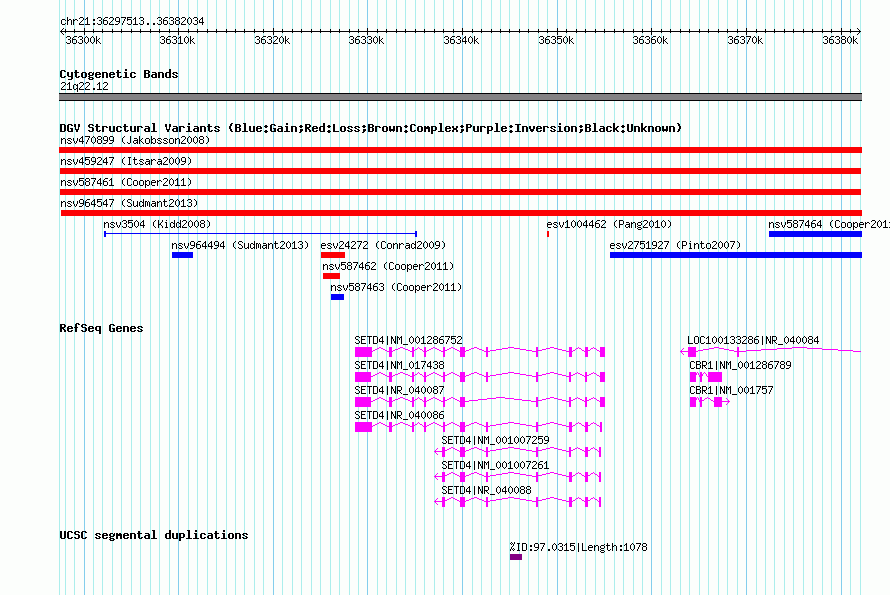
Task: Select the purple segmental duplication block
Action: [x=515, y=557]
